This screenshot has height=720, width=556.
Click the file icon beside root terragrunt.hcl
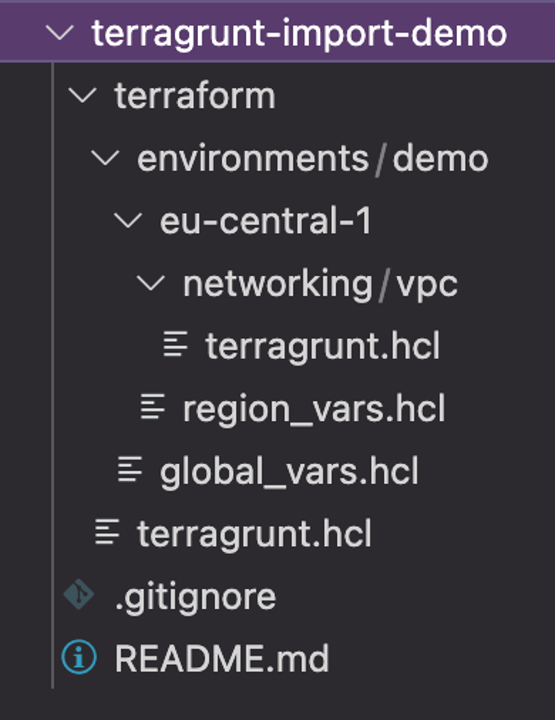[x=107, y=532]
